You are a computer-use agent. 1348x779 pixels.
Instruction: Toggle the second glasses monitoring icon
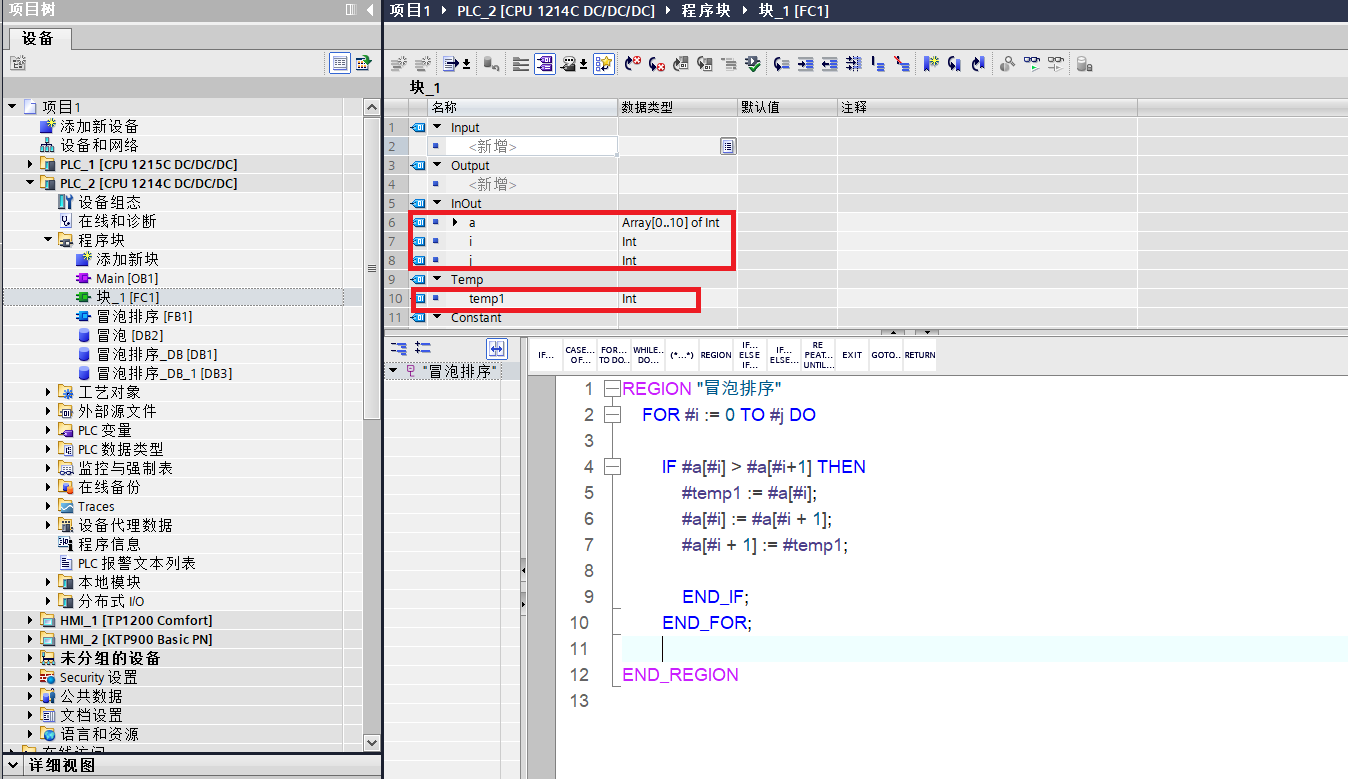[x=1056, y=63]
